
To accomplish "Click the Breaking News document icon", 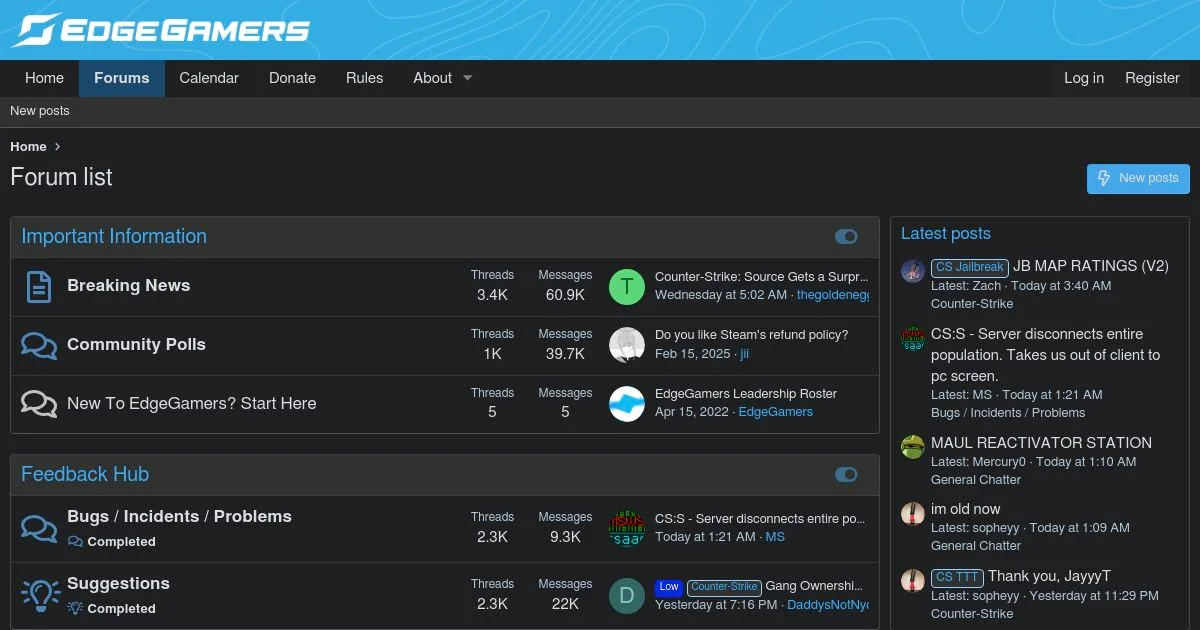I will pos(38,287).
